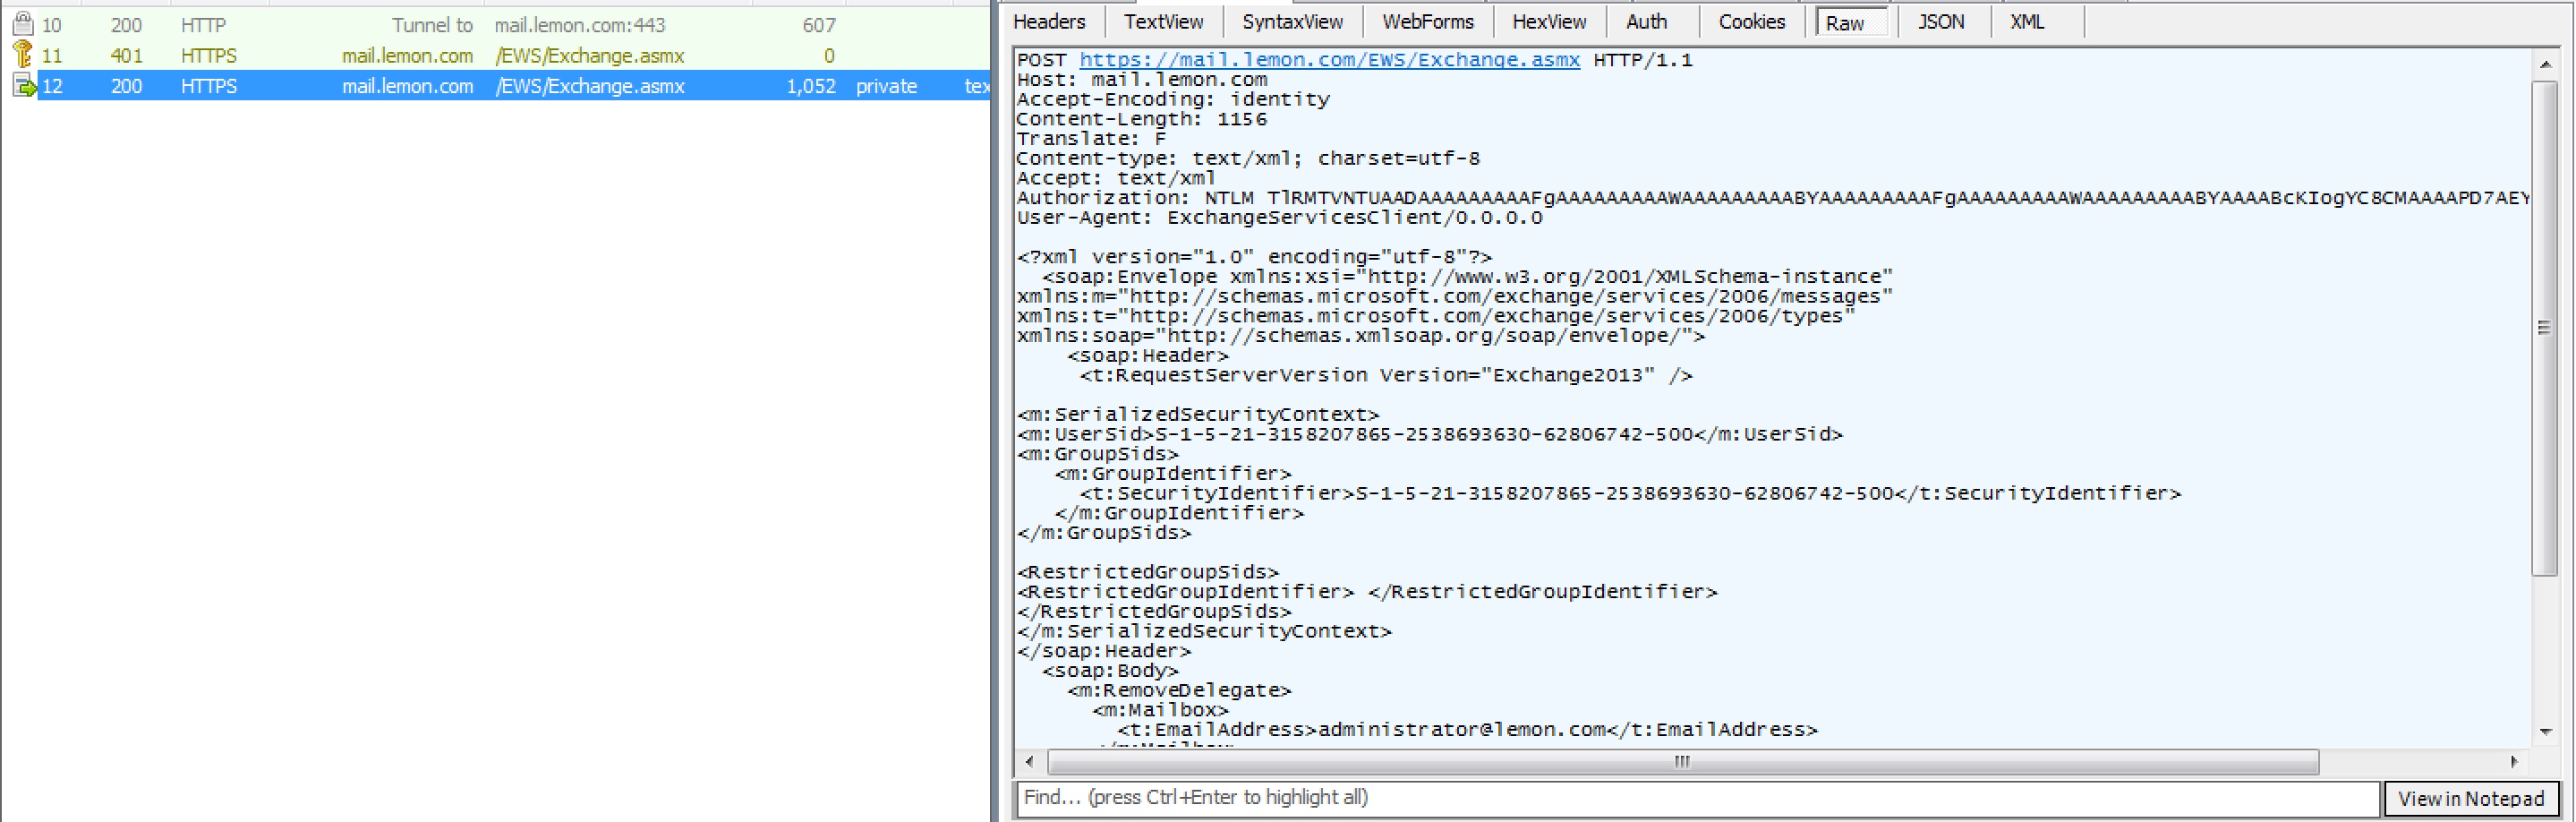
Task: Click the Authorization NTLM header line
Action: pos(1773,198)
